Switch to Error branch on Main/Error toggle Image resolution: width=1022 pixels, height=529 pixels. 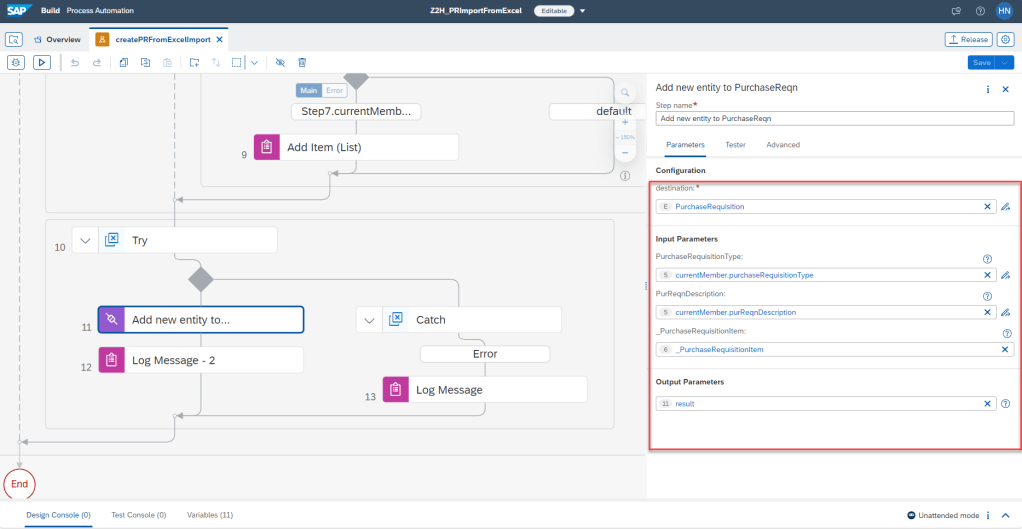click(x=334, y=90)
